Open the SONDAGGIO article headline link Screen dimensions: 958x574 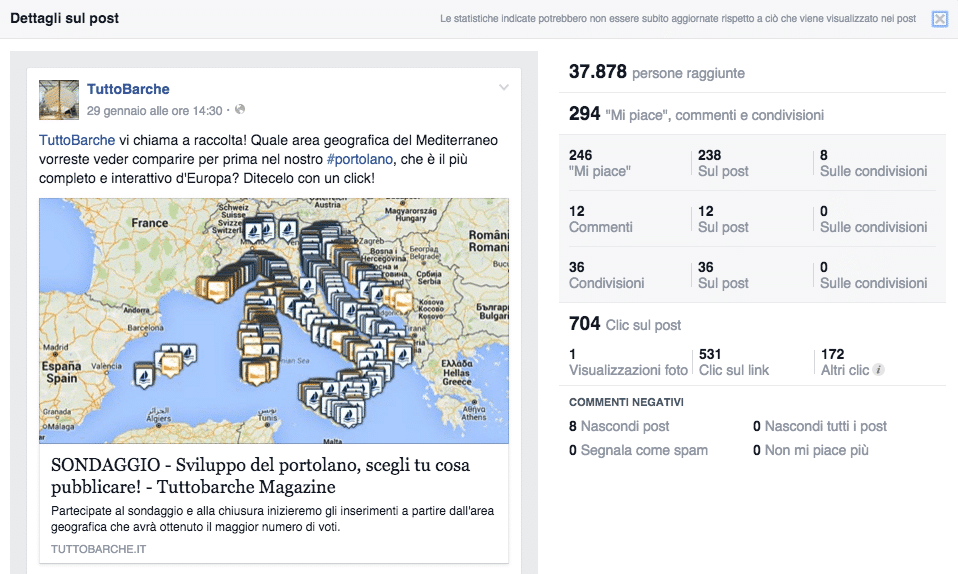pos(260,476)
